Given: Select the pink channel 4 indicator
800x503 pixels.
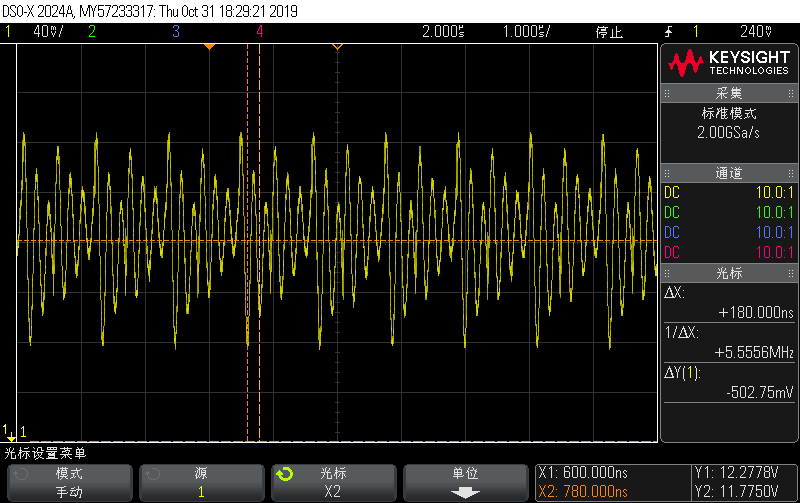Looking at the screenshot, I should pyautogui.click(x=260, y=32).
